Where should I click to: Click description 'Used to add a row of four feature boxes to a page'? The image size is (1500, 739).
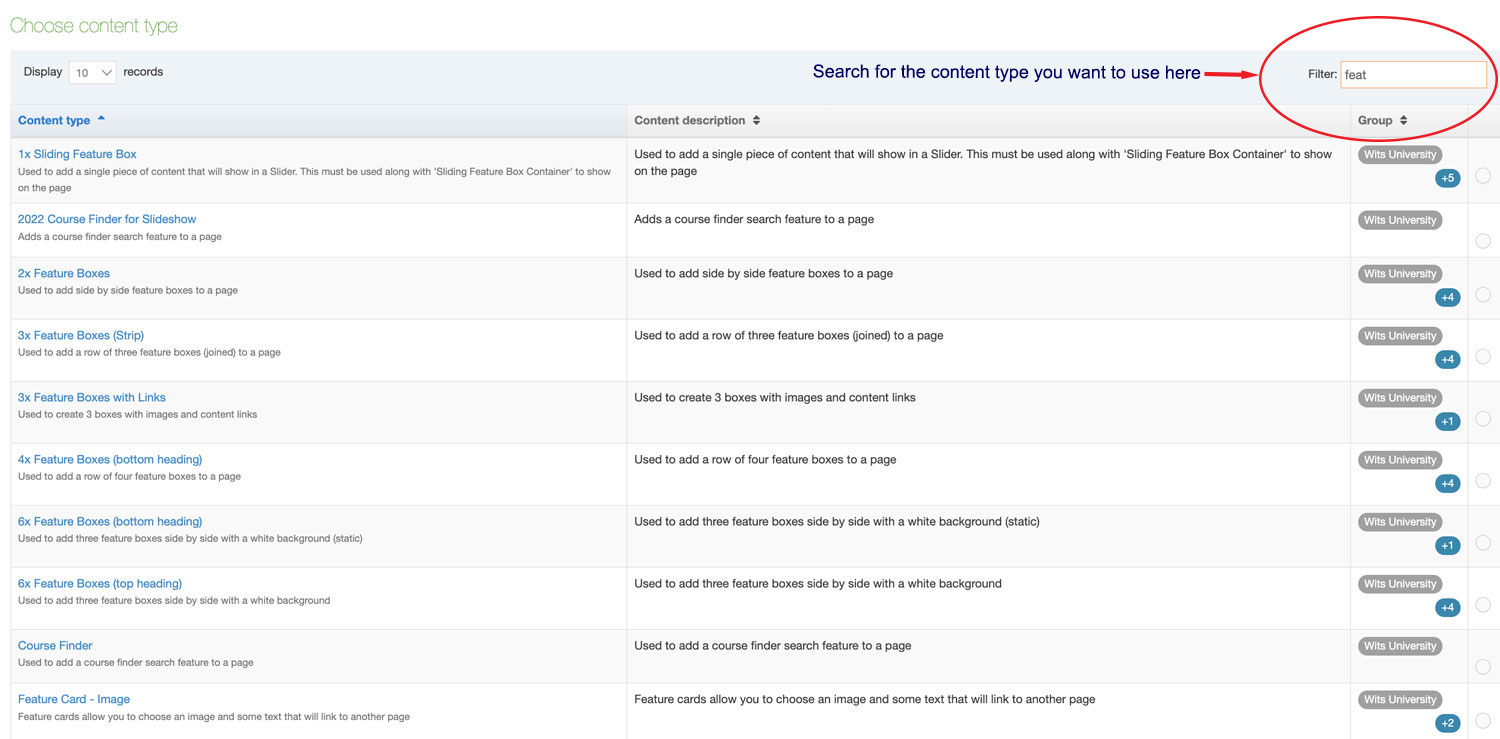click(x=765, y=459)
